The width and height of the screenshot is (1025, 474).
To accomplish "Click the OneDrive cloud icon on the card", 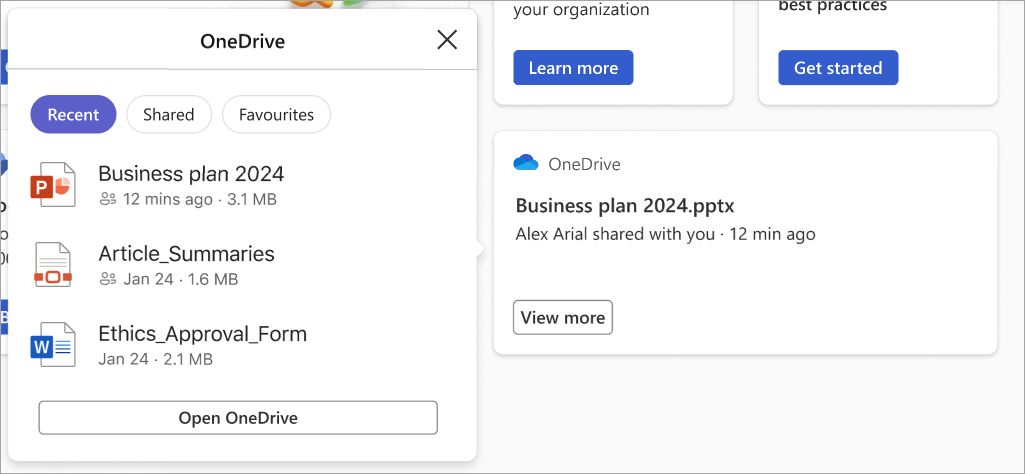I will pyautogui.click(x=526, y=163).
